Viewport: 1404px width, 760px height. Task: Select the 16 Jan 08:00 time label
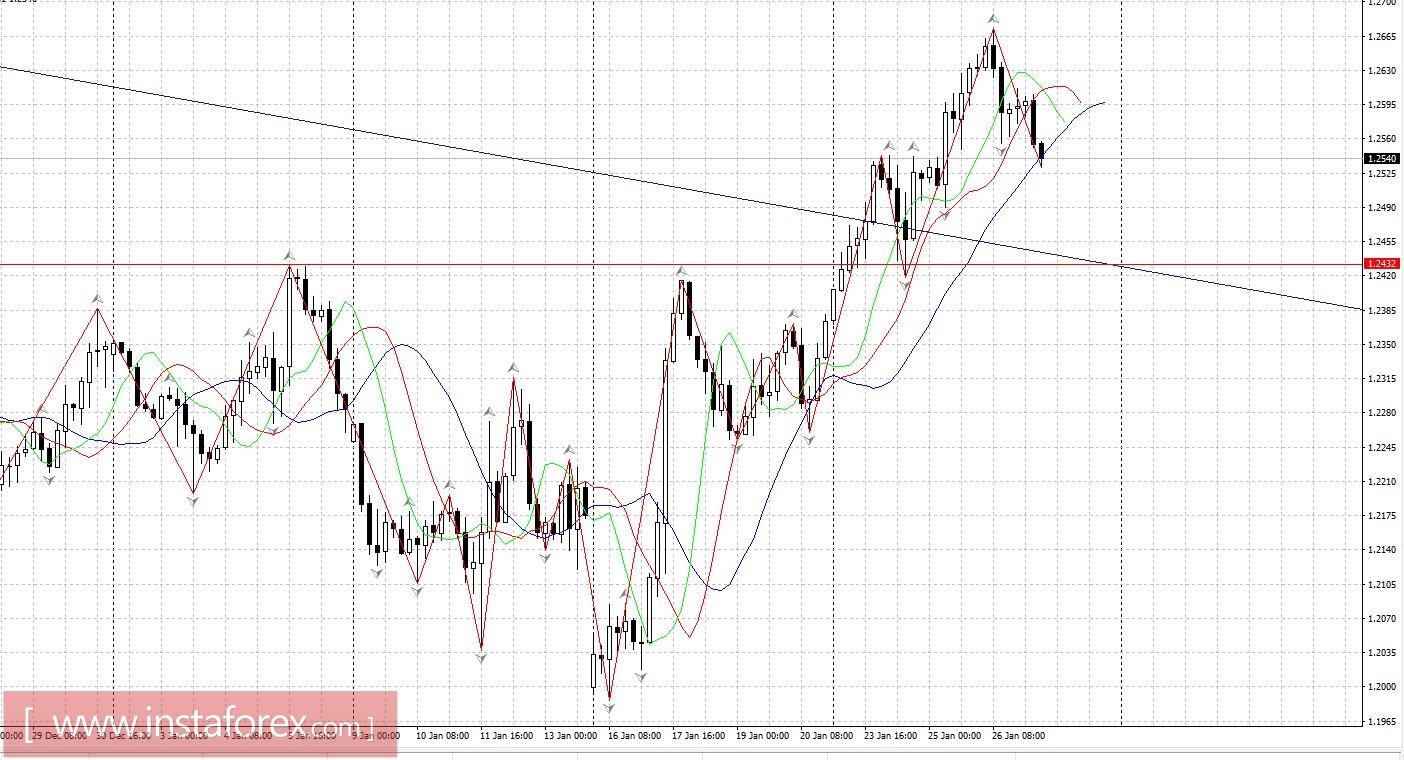click(x=635, y=736)
